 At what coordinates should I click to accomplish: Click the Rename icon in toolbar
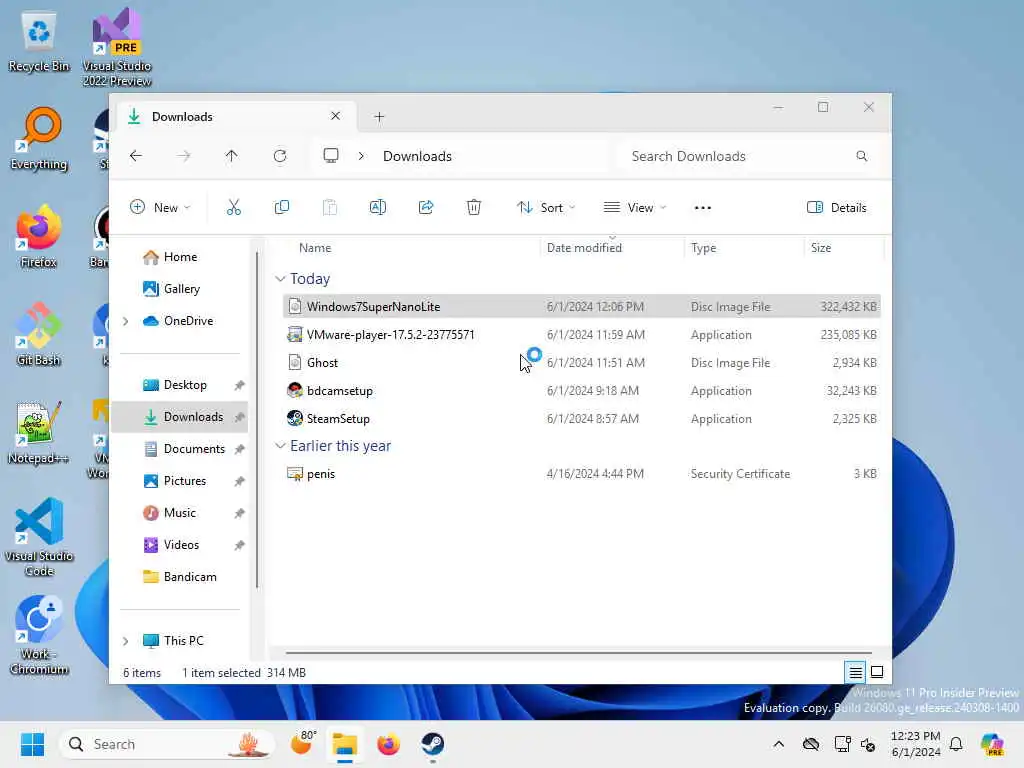click(377, 208)
